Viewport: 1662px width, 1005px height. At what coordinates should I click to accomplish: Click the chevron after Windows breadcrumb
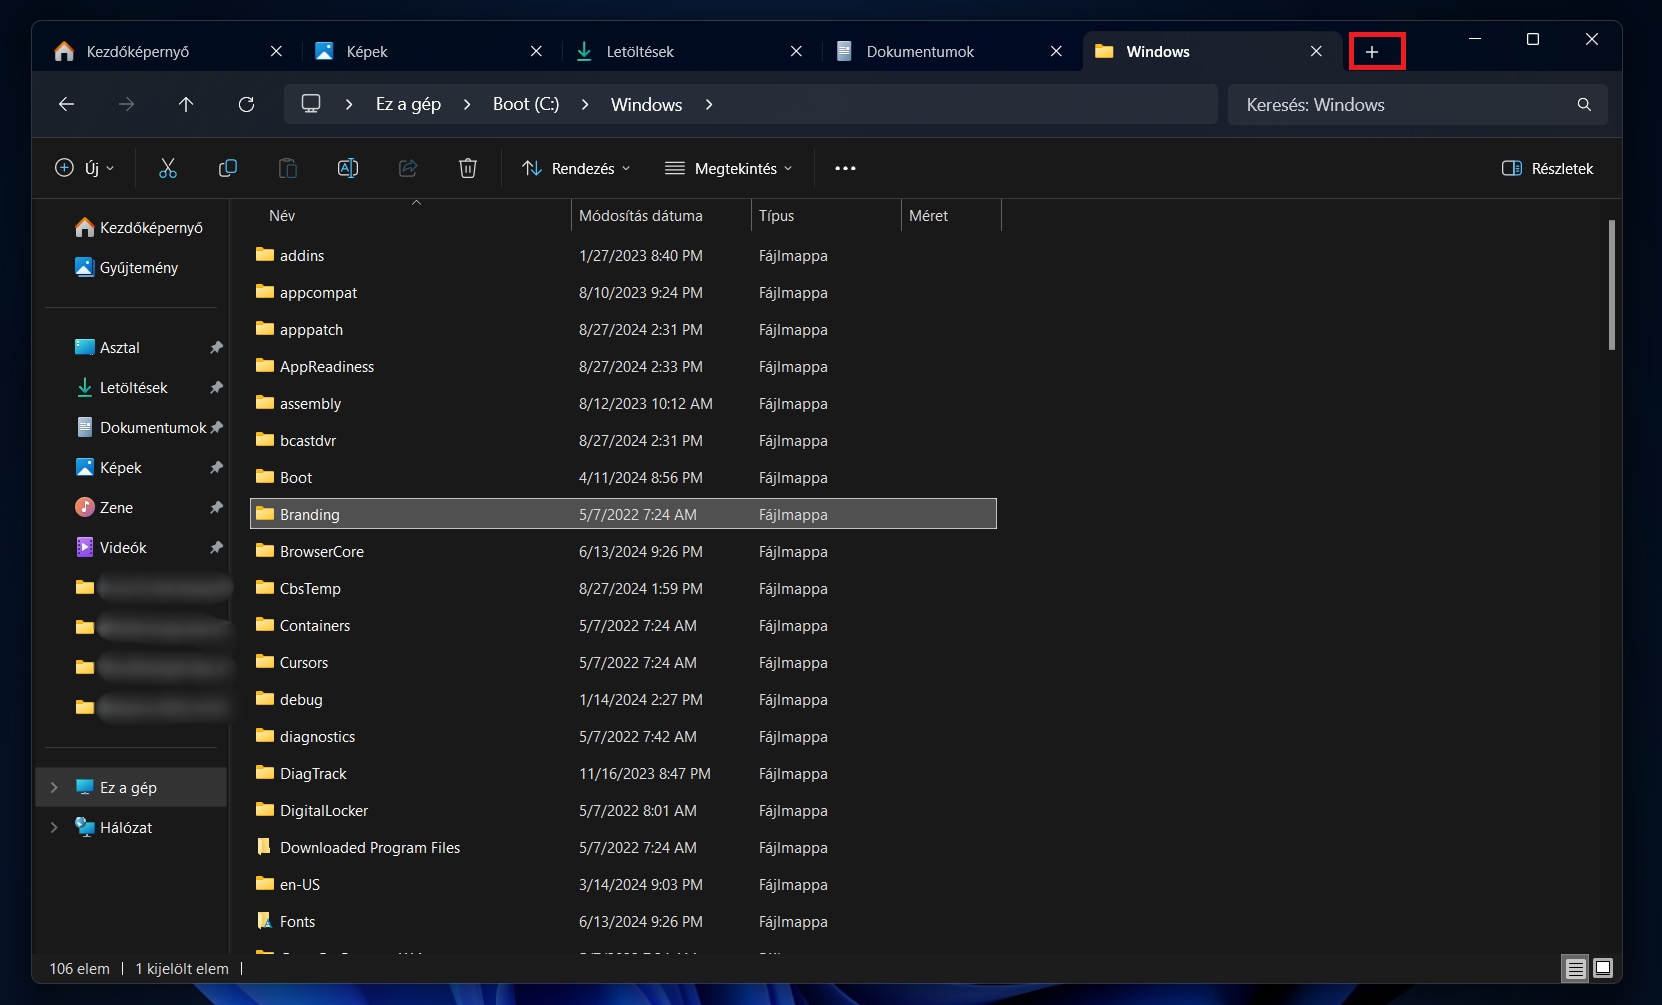709,104
